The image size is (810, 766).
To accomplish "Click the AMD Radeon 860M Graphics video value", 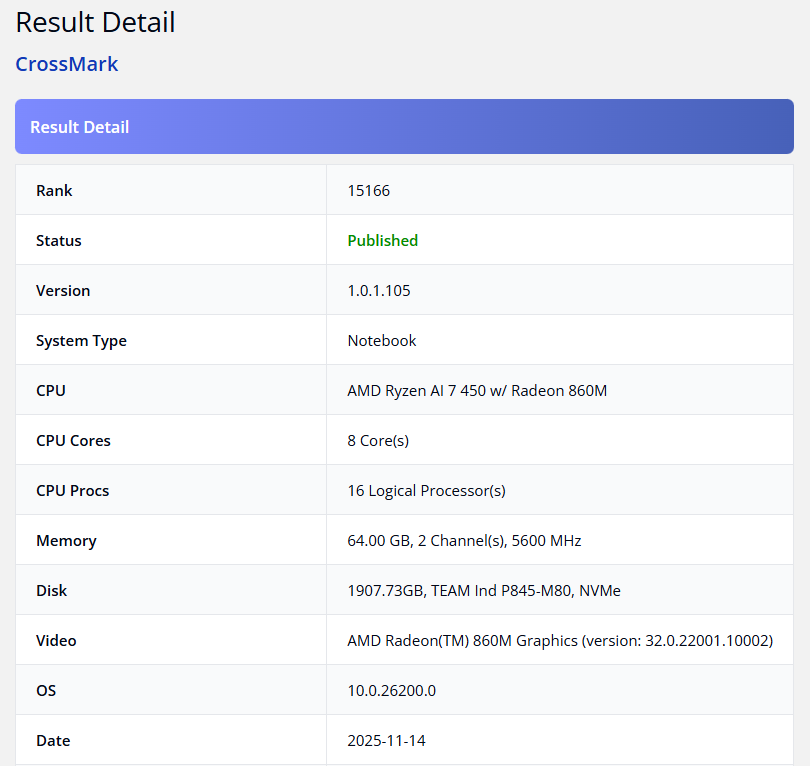I will point(560,640).
